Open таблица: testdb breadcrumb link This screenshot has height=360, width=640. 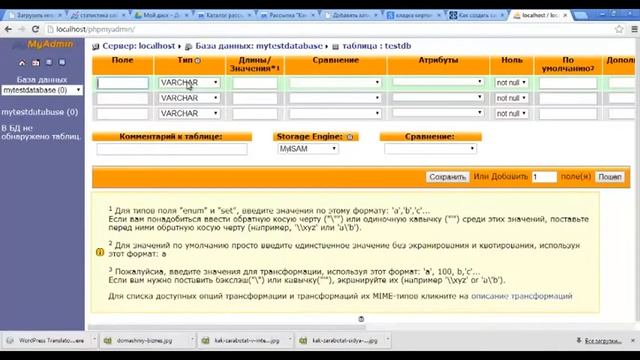point(376,46)
